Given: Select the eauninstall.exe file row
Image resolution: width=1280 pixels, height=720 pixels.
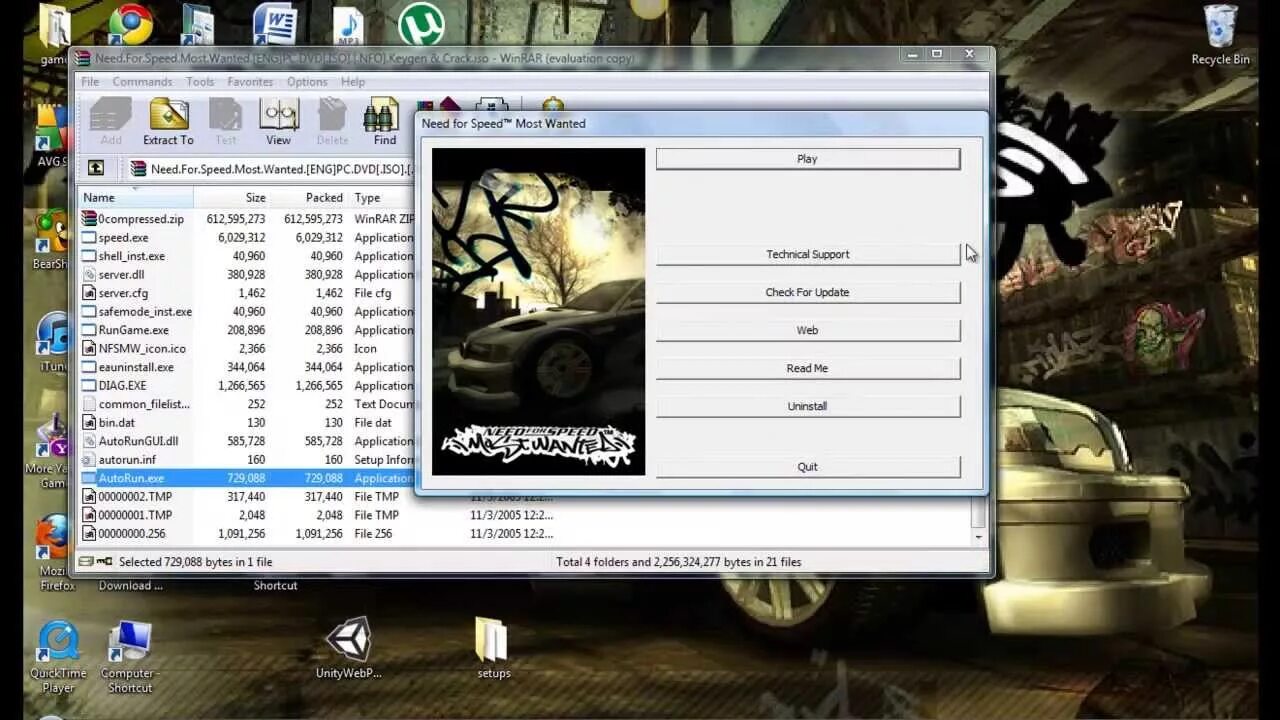Looking at the screenshot, I should click(x=247, y=367).
